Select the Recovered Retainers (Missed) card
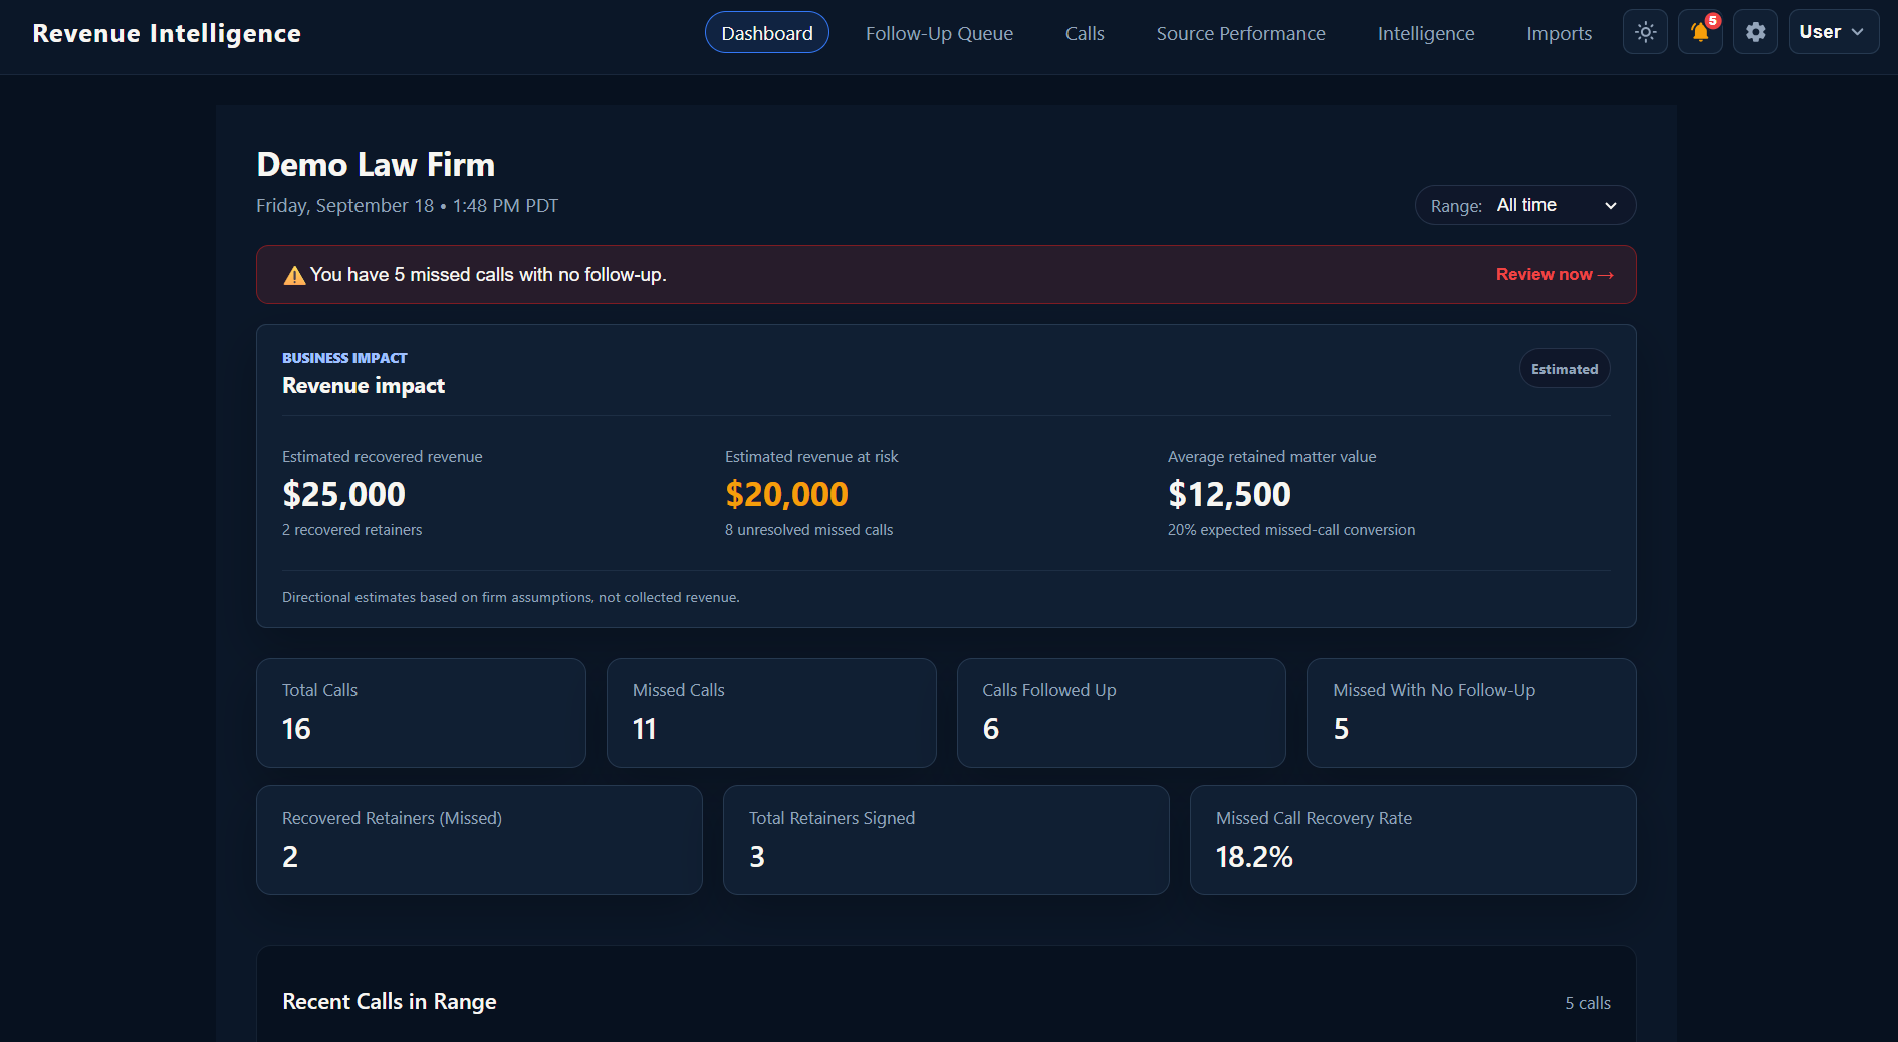The image size is (1898, 1042). [479, 840]
